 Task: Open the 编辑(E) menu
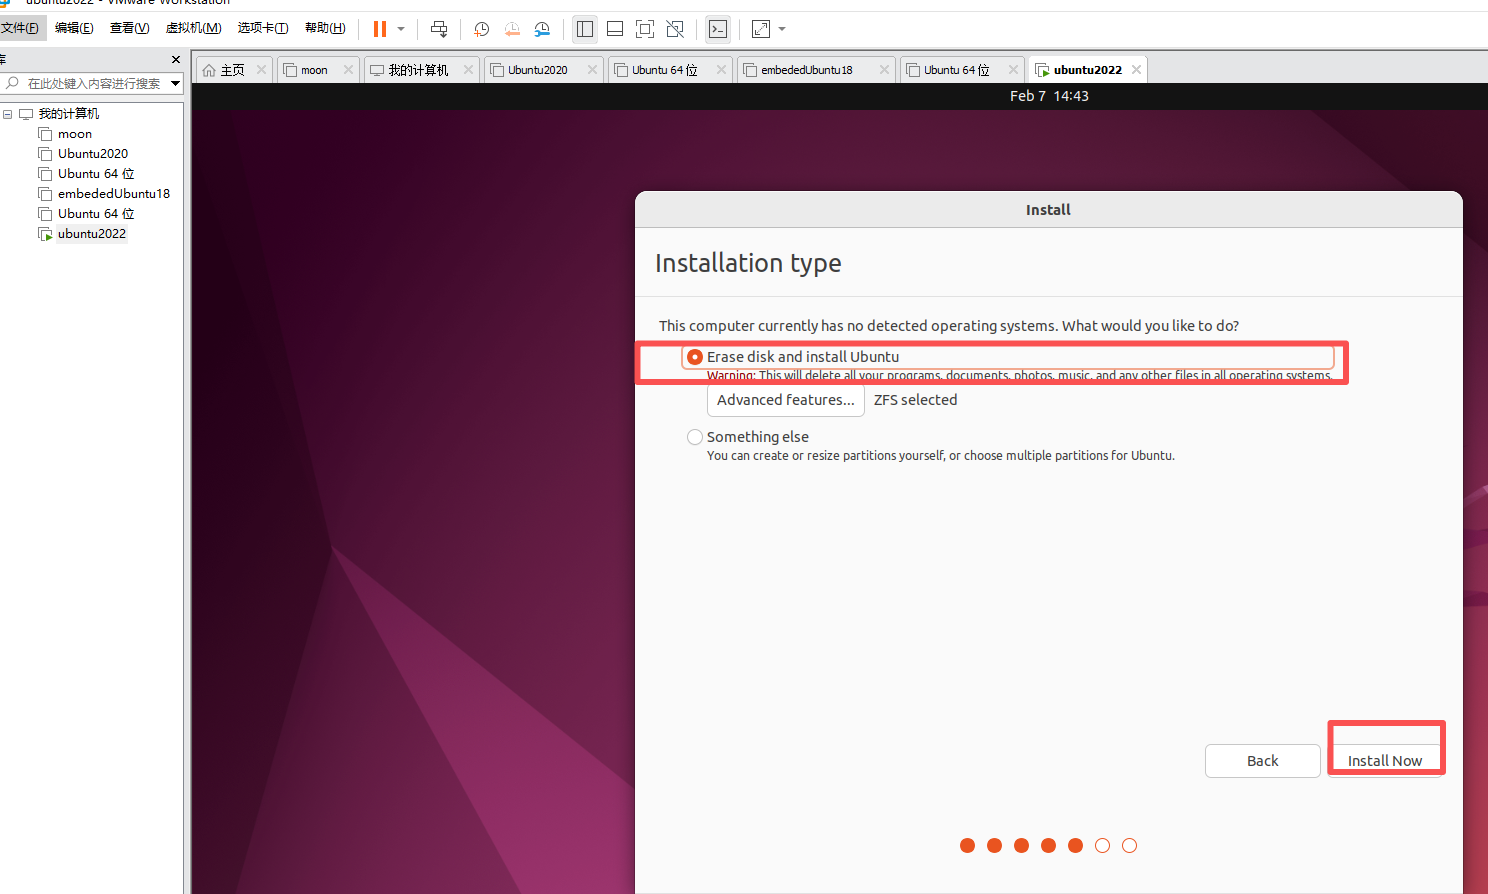tap(74, 28)
